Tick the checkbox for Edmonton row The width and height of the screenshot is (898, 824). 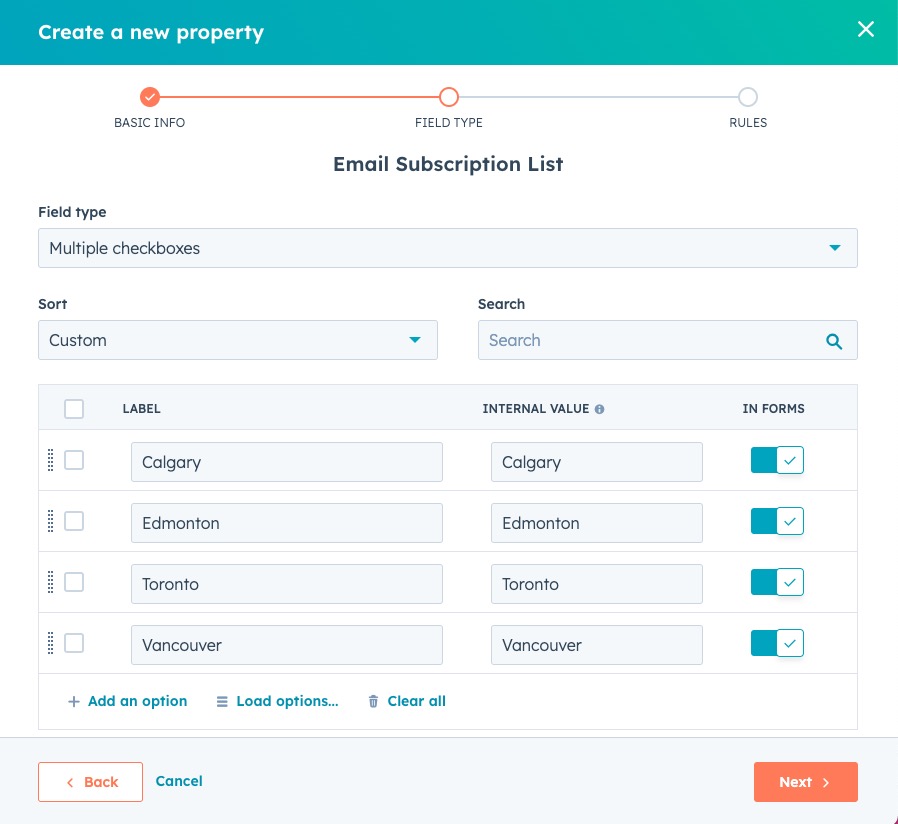click(x=74, y=521)
